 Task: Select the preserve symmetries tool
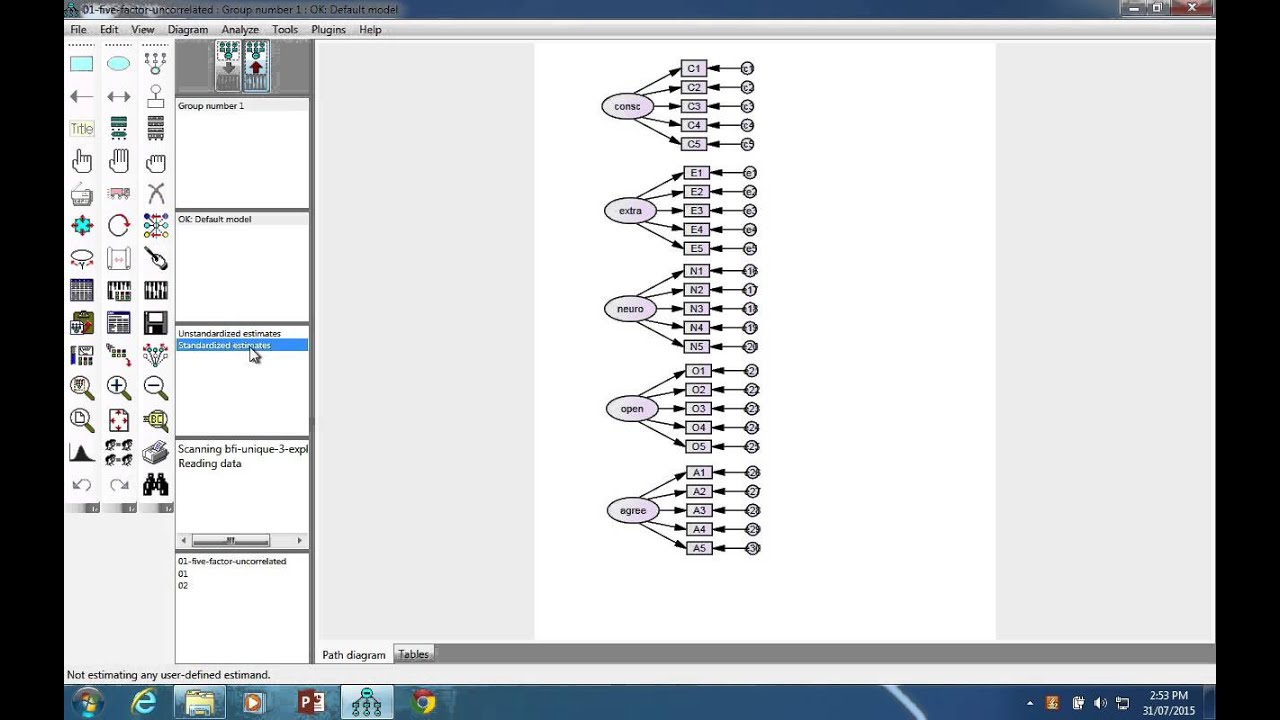tap(155, 355)
